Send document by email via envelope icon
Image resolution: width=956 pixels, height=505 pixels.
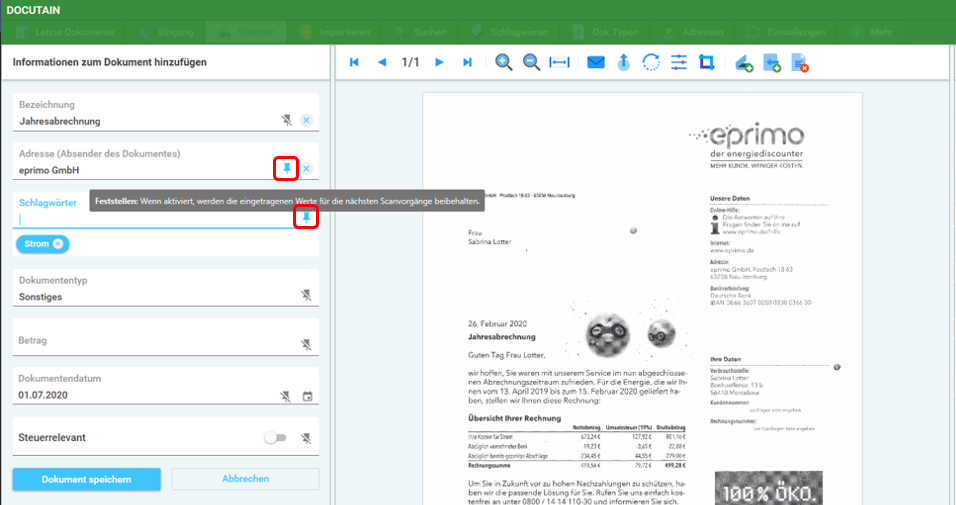pyautogui.click(x=596, y=62)
